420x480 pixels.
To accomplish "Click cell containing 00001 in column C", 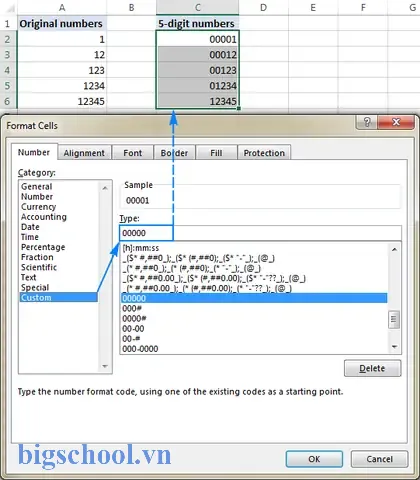I will click(198, 39).
